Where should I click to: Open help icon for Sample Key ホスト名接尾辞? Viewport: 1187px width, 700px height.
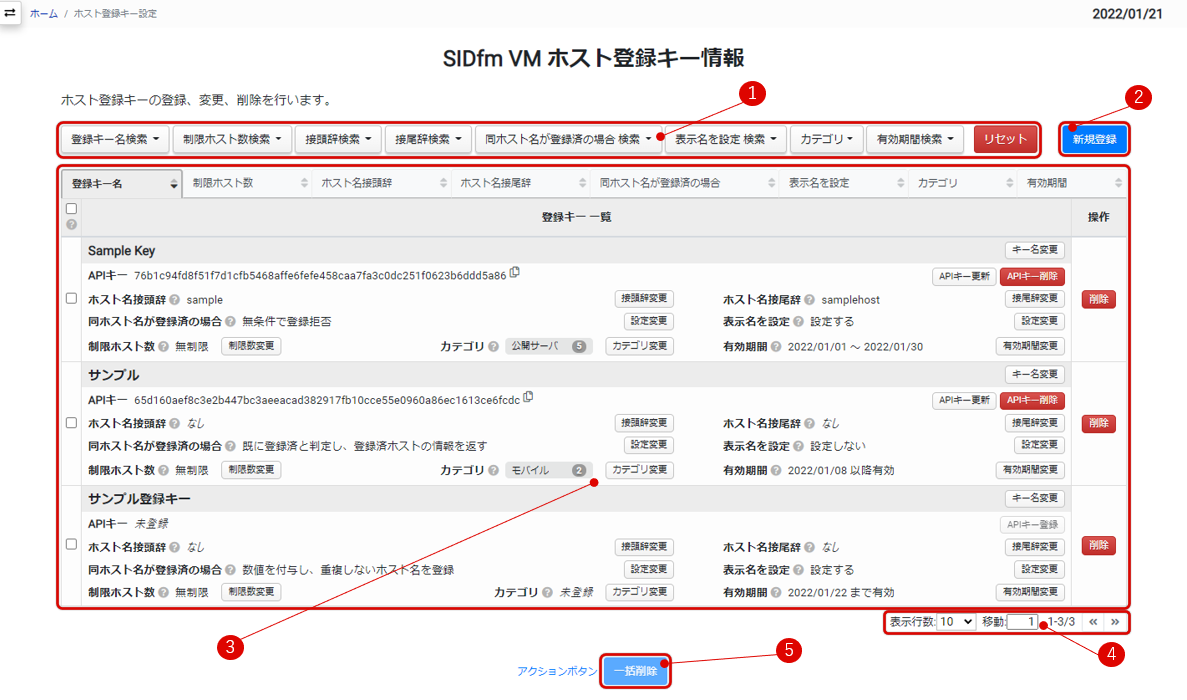809,300
